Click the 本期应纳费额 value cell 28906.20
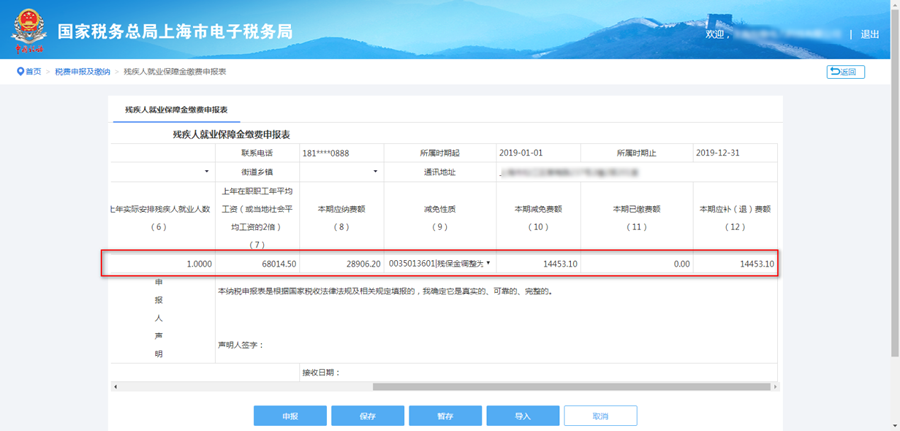Screen dimensions: 900x431 click(340, 264)
